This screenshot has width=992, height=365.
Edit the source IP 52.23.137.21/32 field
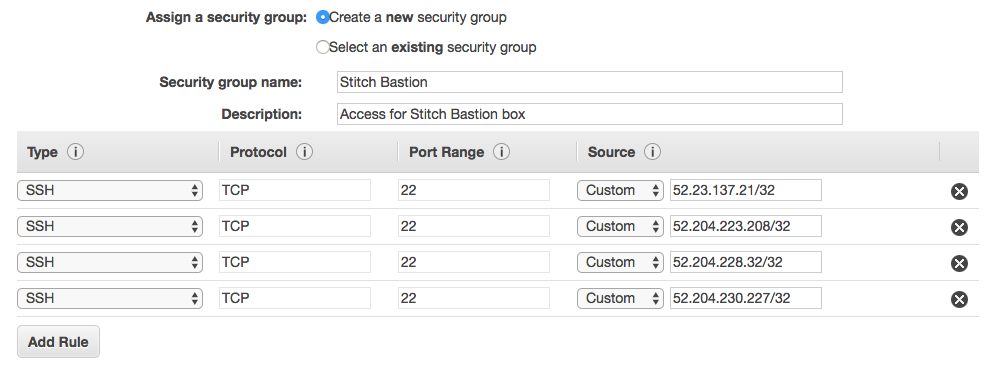point(746,190)
